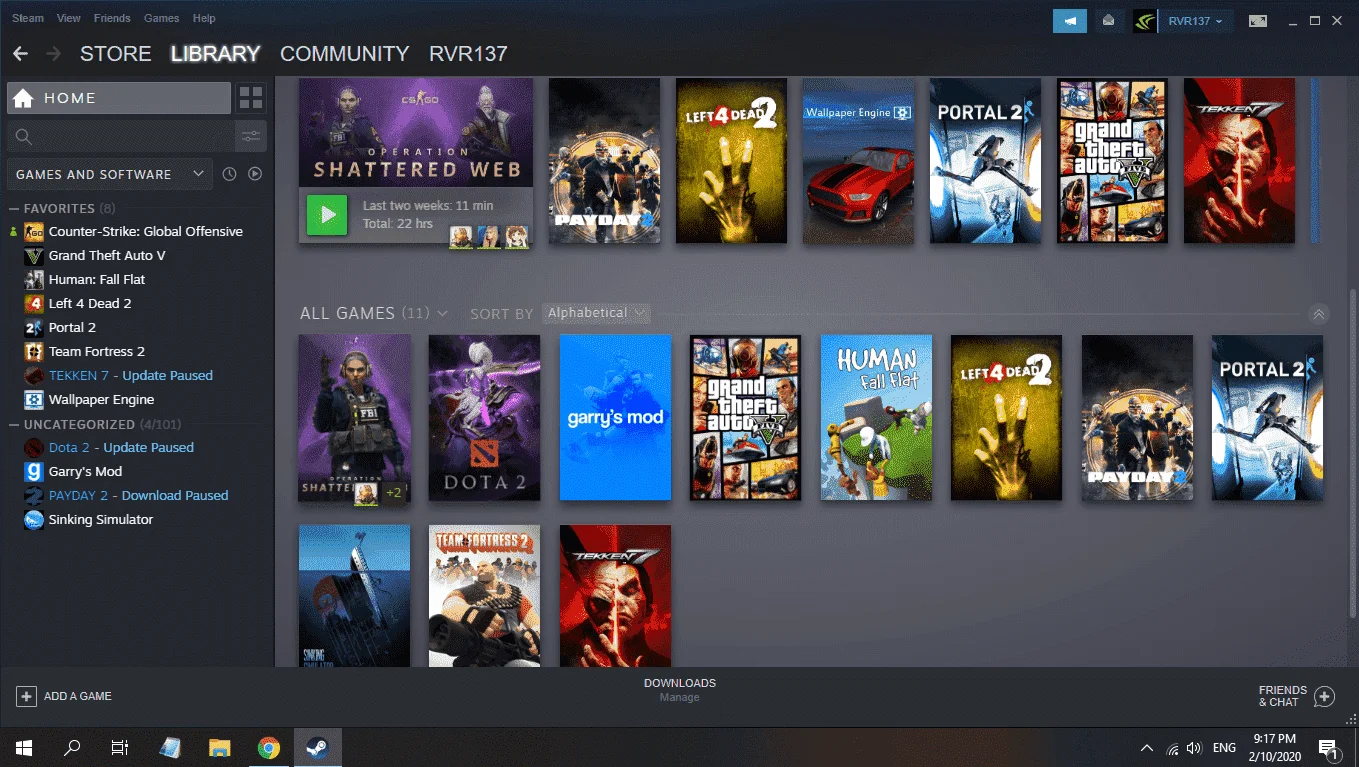The image size is (1359, 767).
Task: Click the forward navigation arrow
Action: coord(53,53)
